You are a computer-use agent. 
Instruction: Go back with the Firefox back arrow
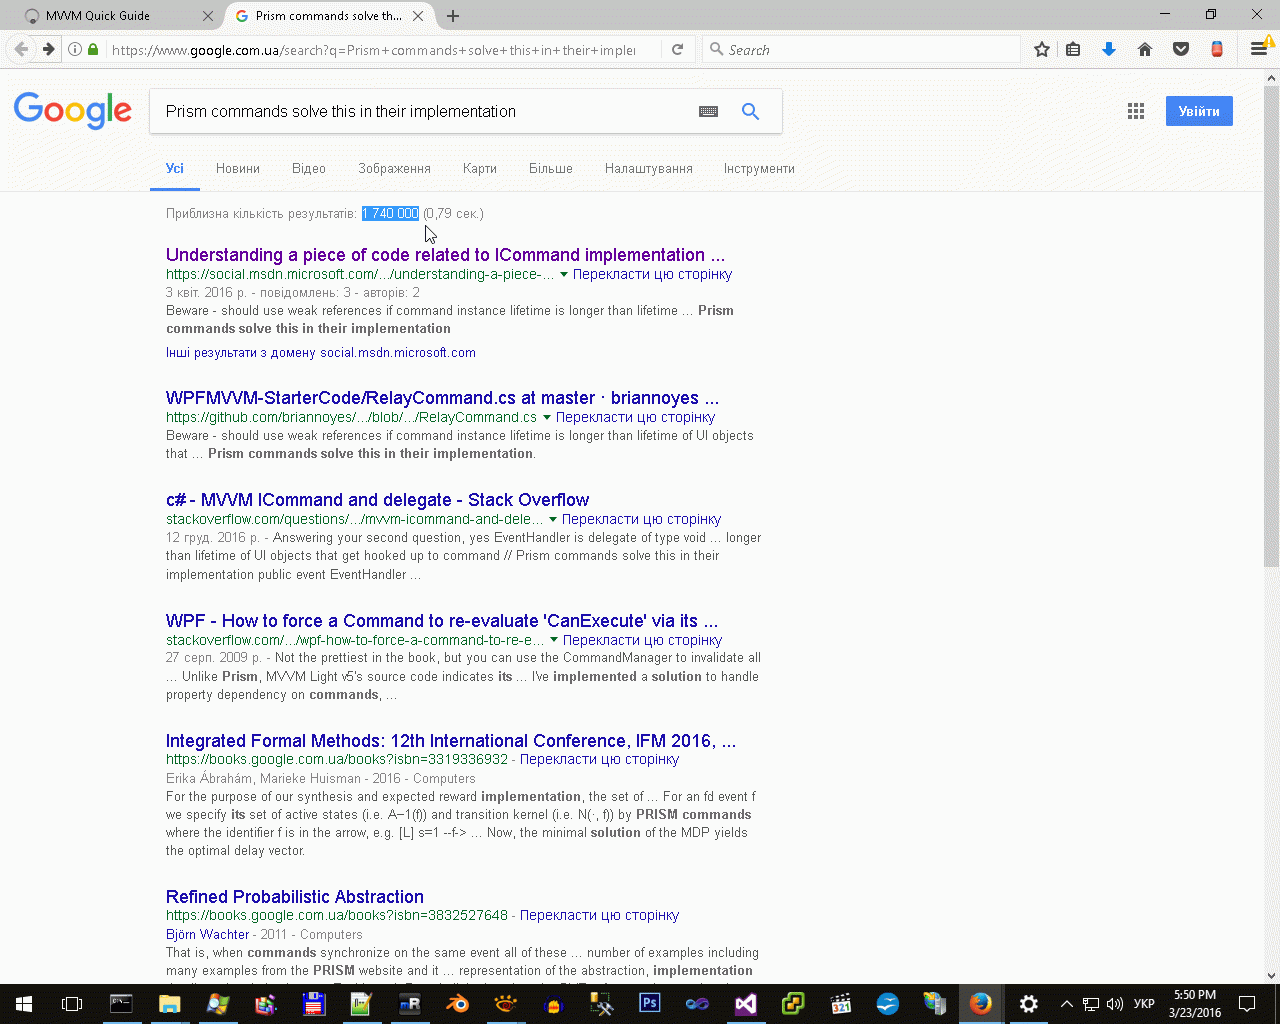(x=21, y=49)
